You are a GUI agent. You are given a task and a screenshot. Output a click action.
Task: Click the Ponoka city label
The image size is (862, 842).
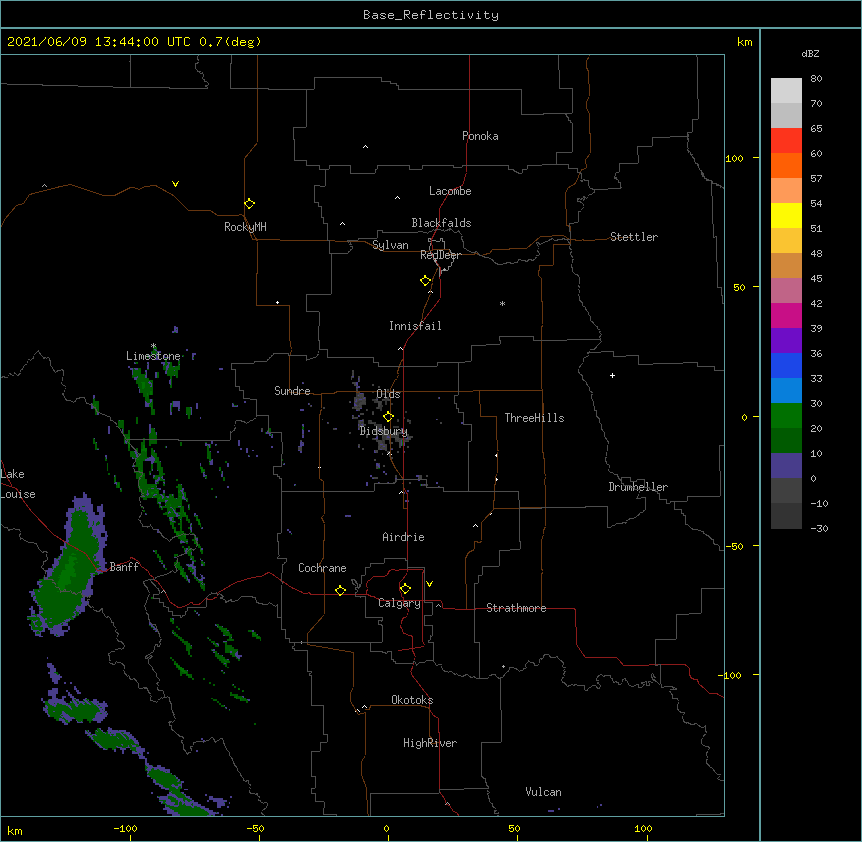pos(480,136)
